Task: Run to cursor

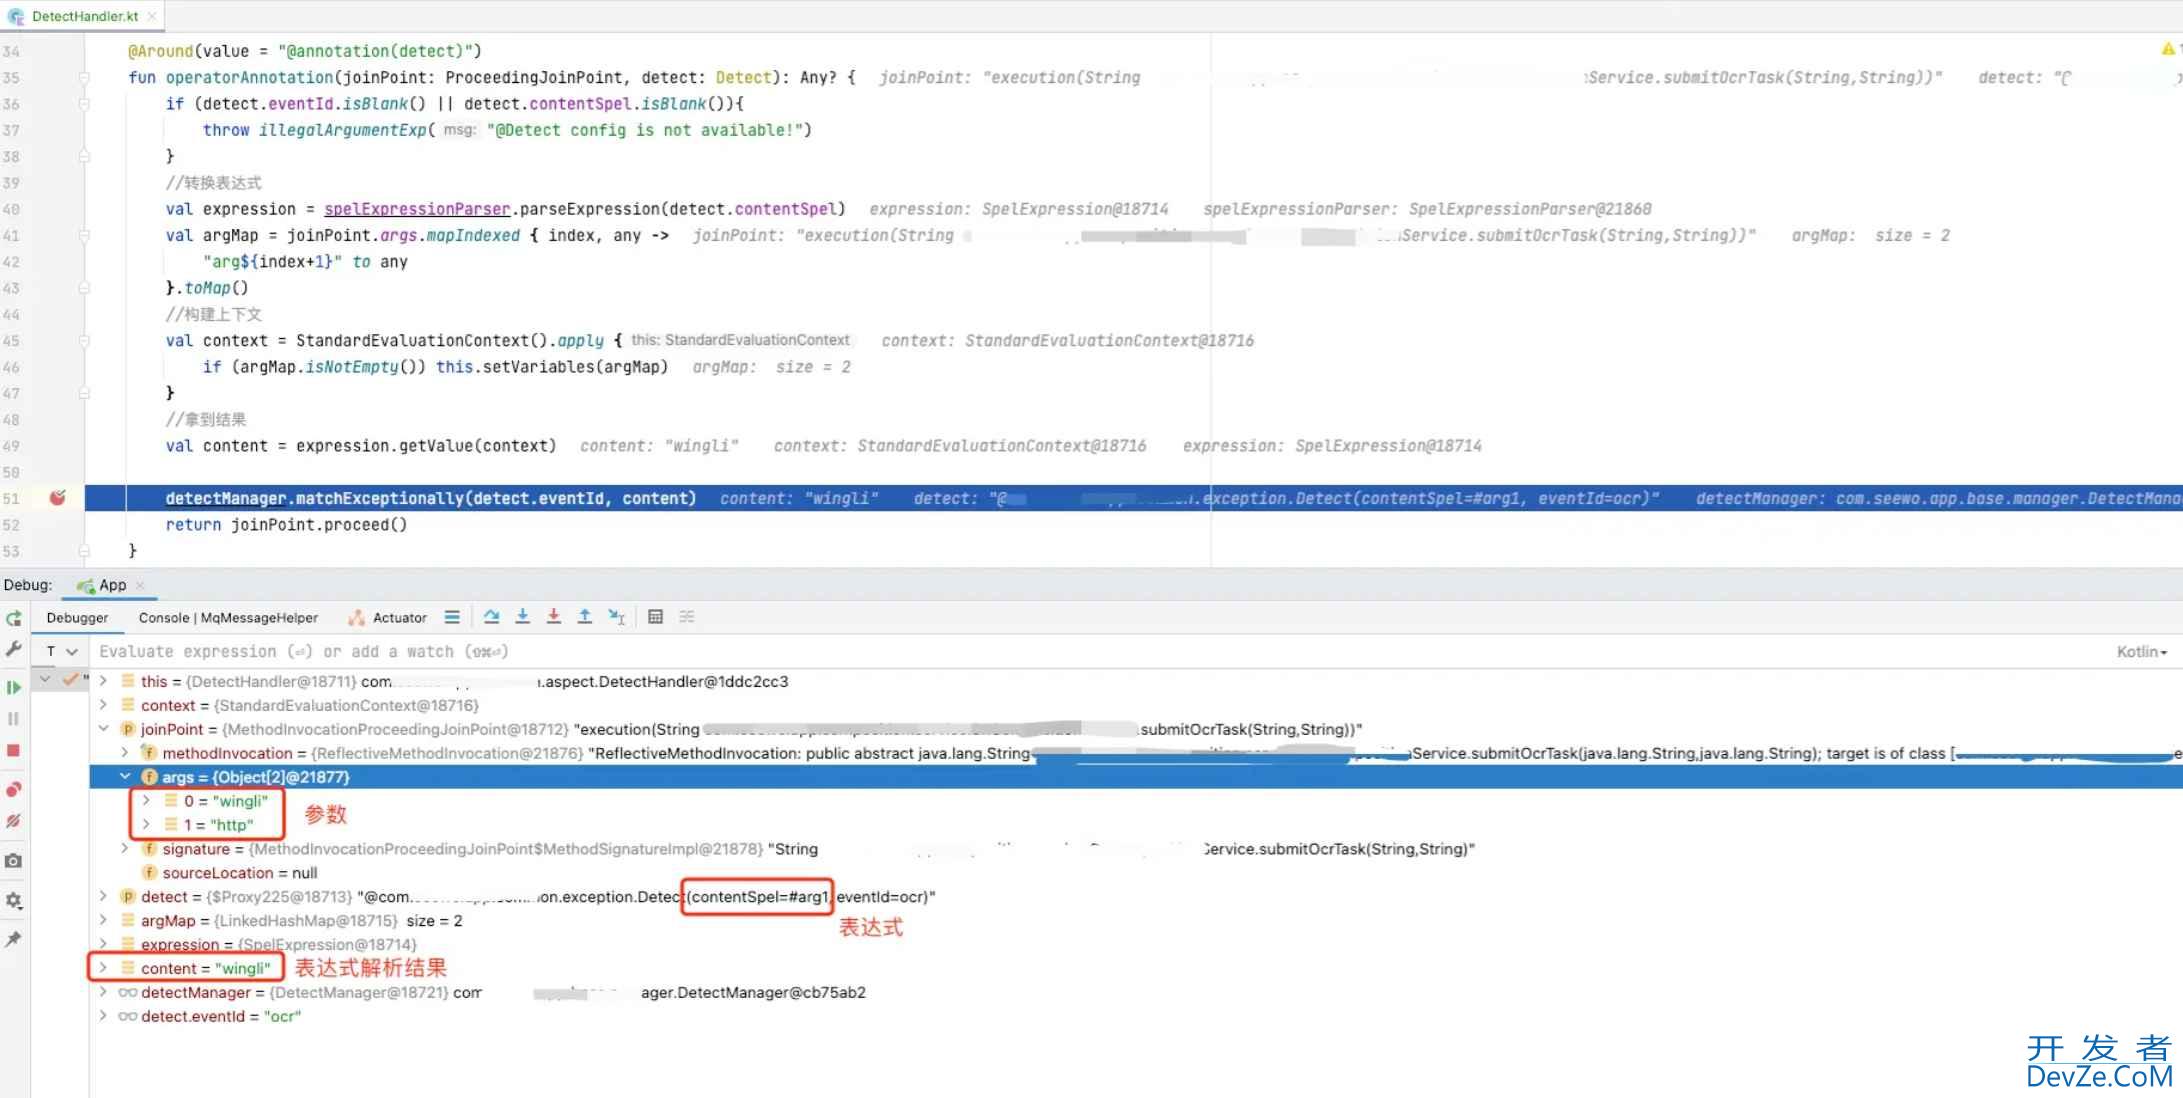Action: pyautogui.click(x=617, y=617)
